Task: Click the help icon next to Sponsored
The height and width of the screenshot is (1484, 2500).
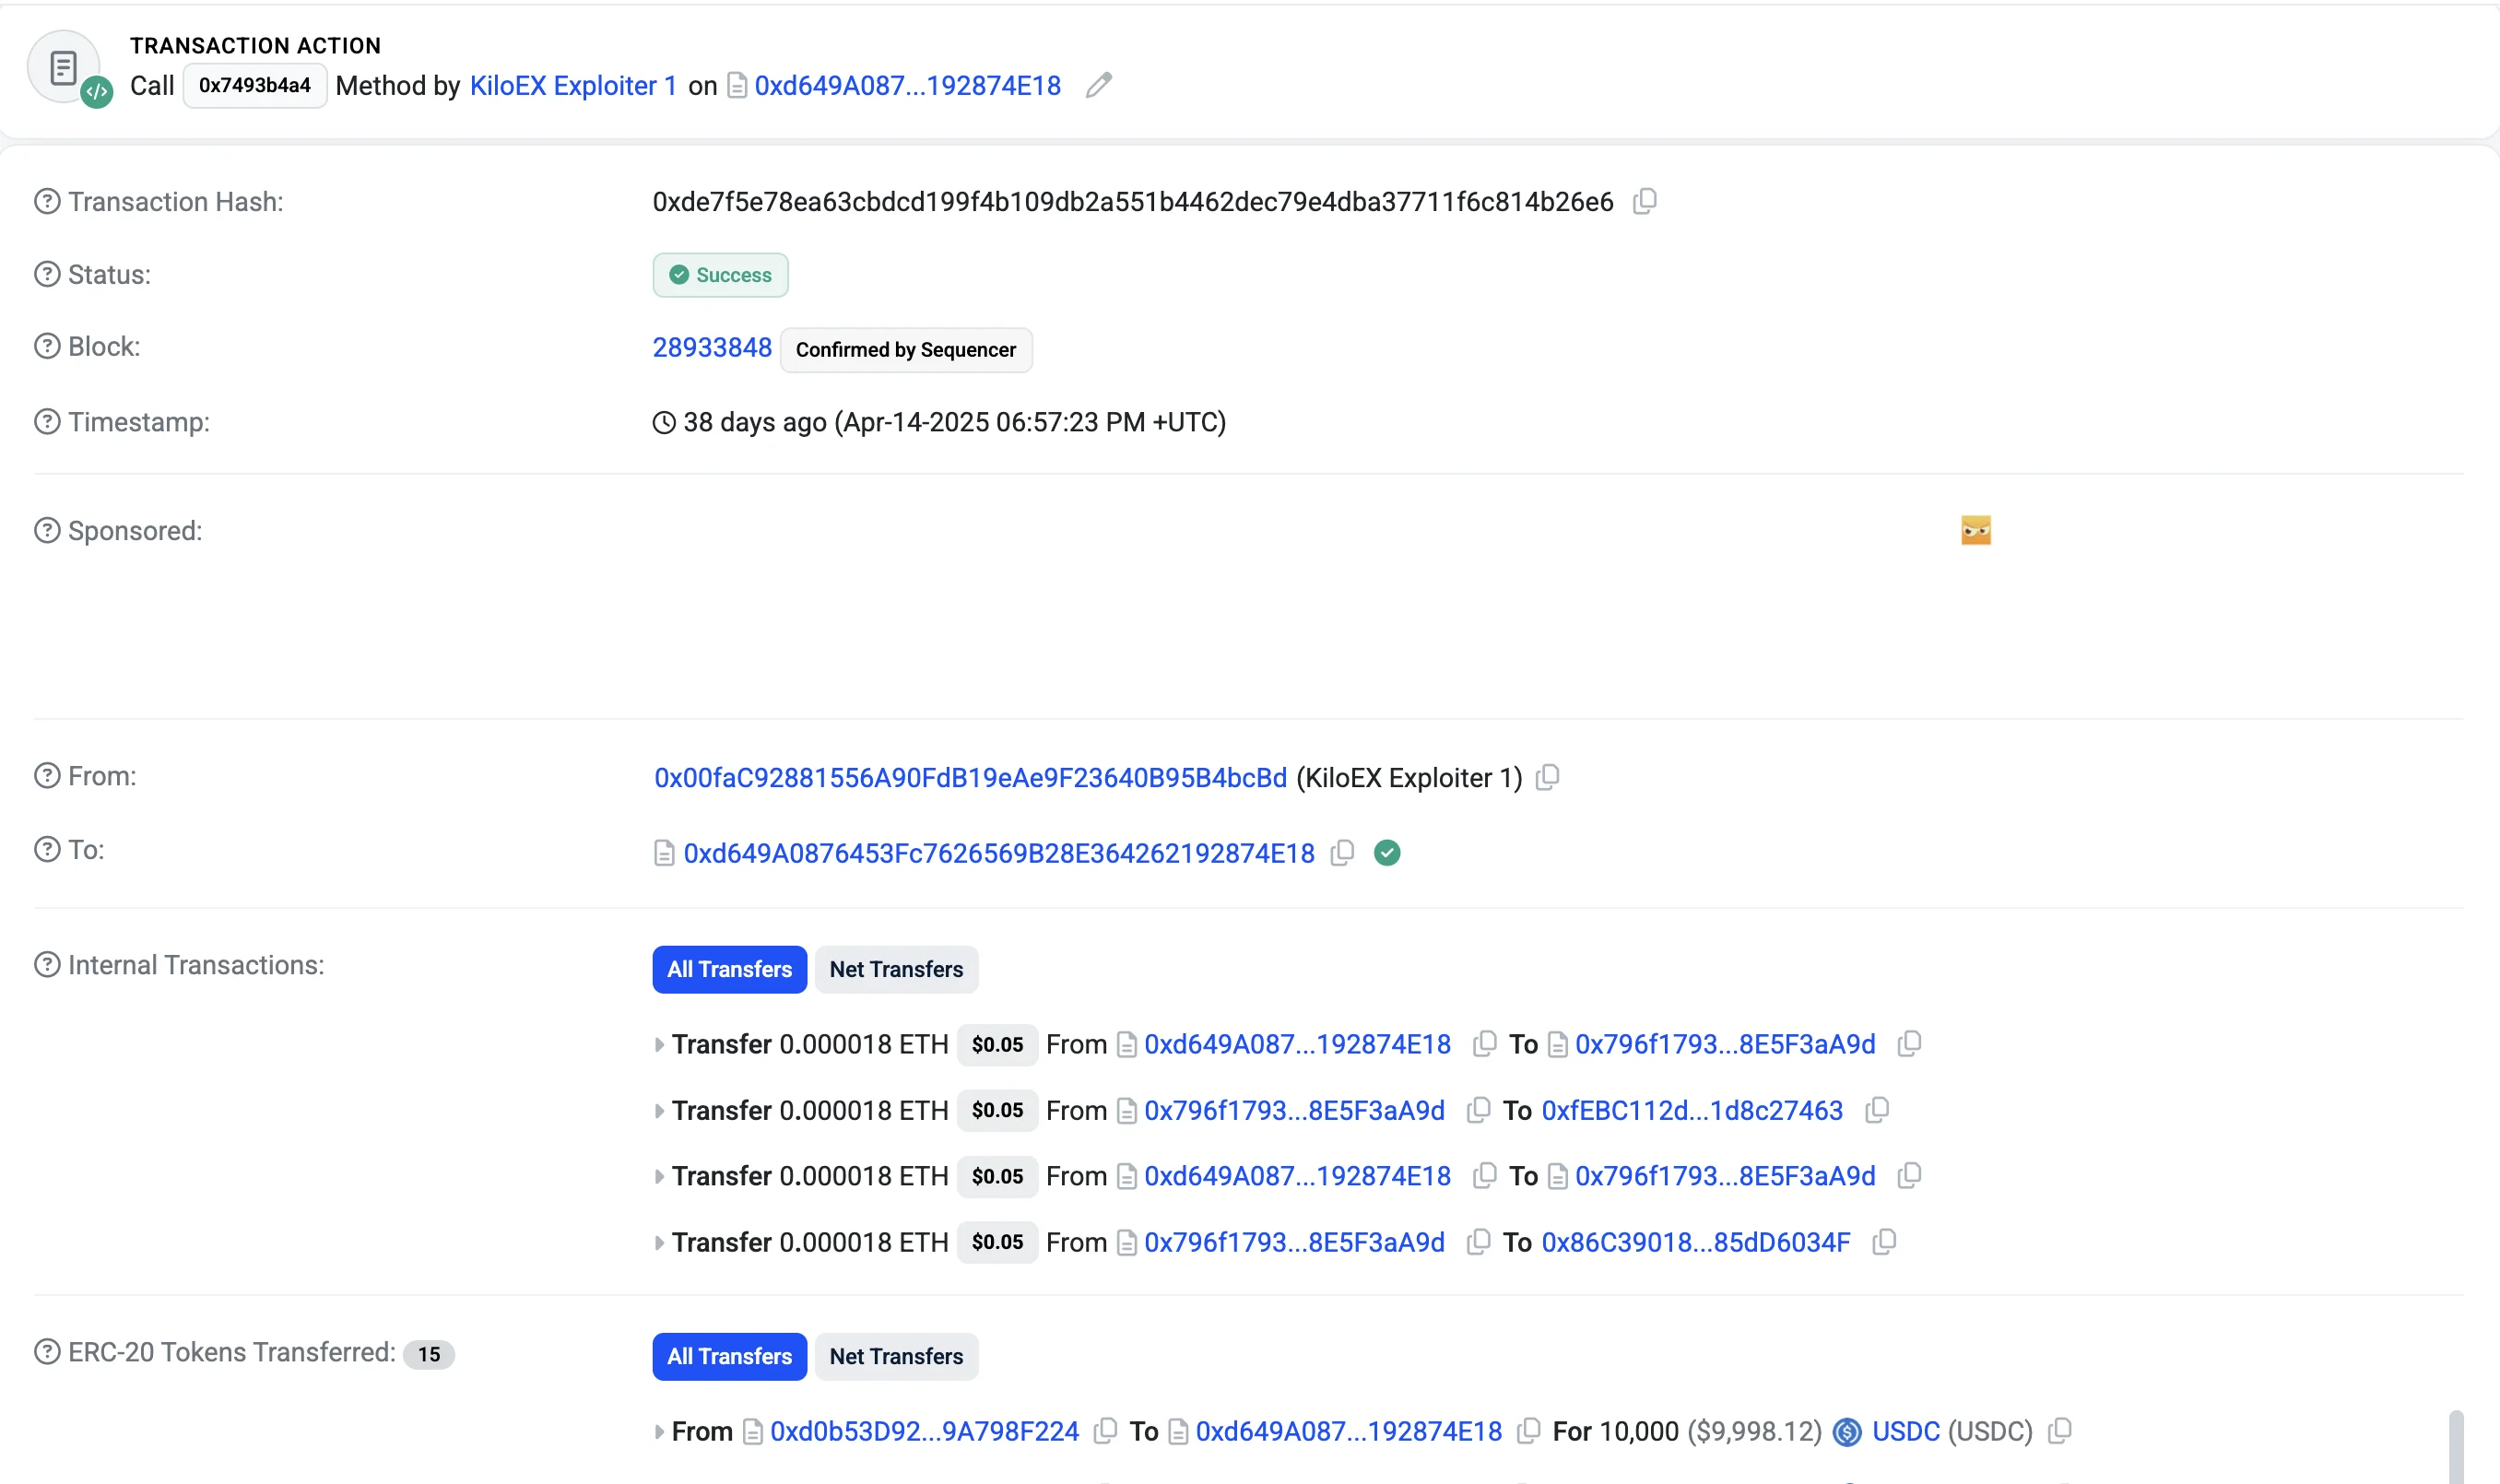Action: click(x=47, y=531)
